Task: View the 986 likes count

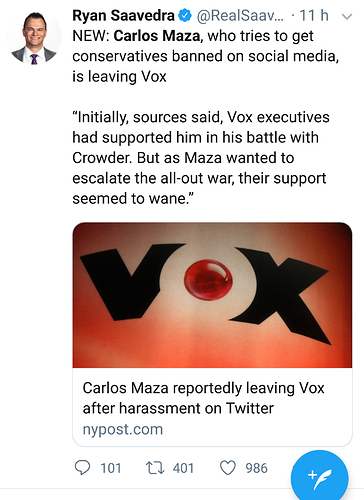Action: (x=256, y=468)
